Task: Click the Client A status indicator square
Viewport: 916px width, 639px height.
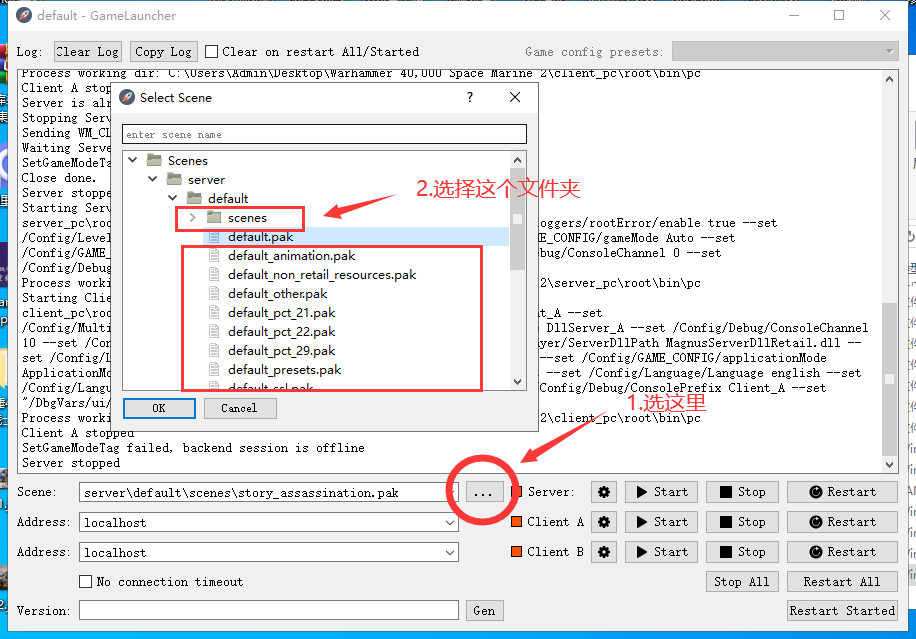Action: 516,522
